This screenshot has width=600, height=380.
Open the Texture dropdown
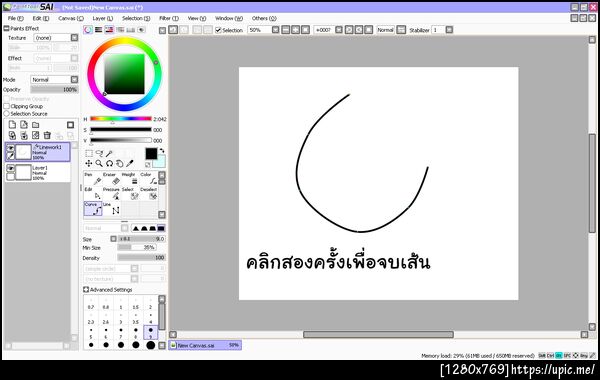click(56, 38)
